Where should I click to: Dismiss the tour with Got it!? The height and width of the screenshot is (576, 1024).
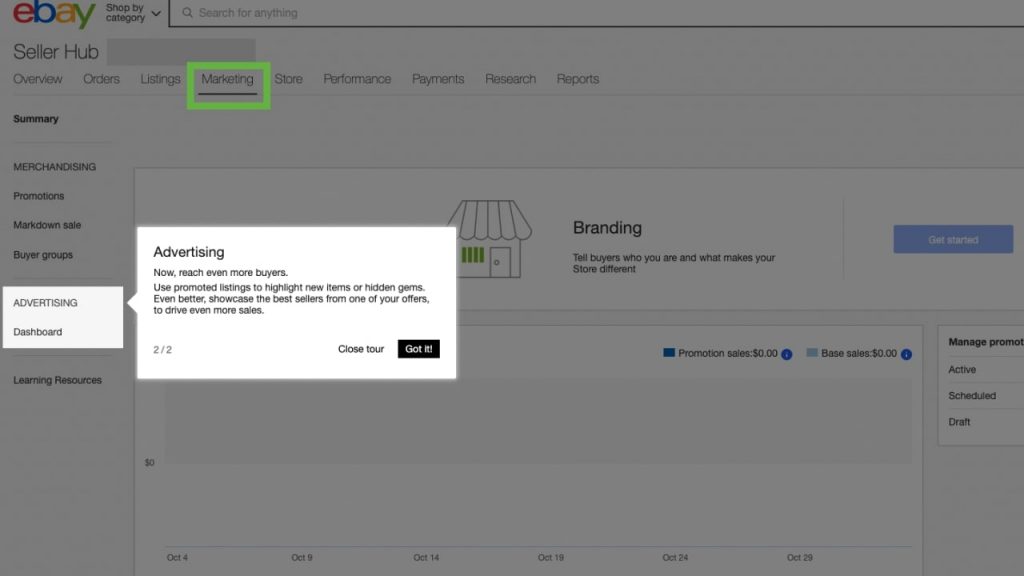418,349
